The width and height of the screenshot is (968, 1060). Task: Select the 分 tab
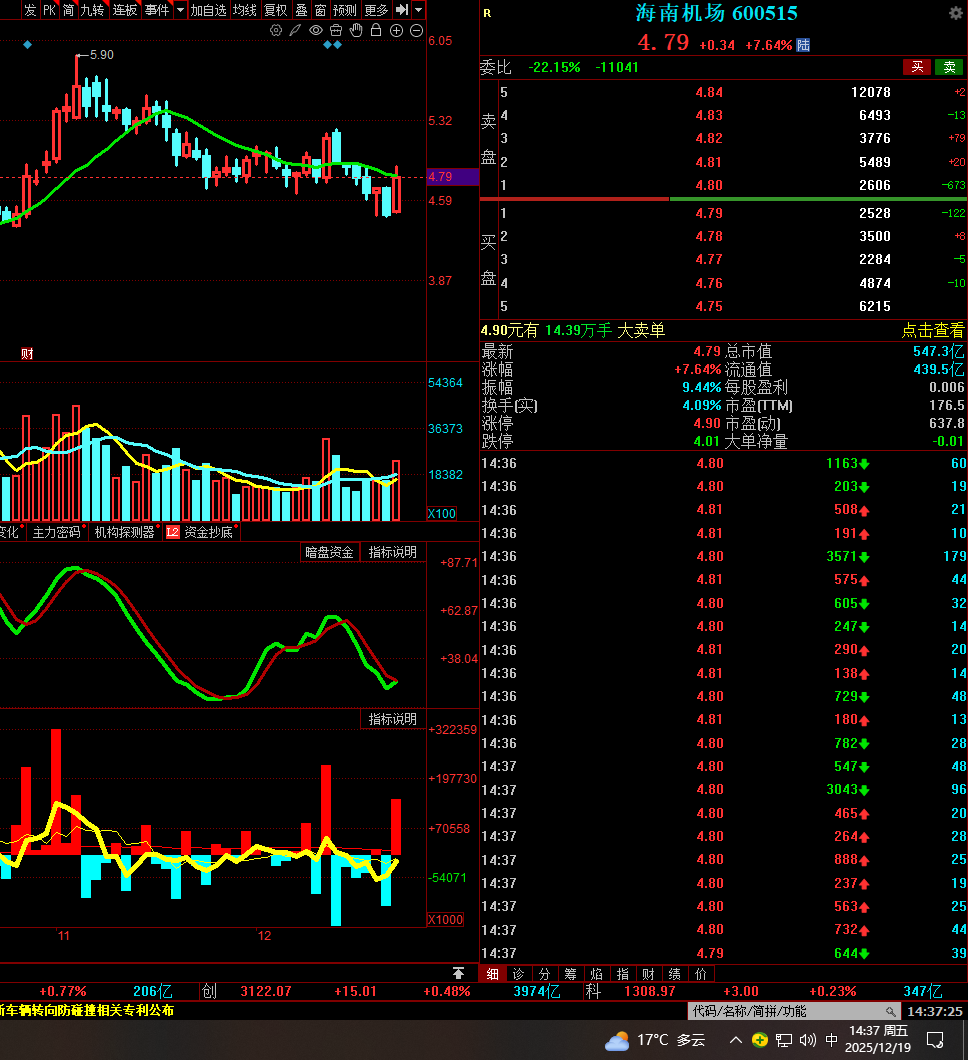[545, 974]
